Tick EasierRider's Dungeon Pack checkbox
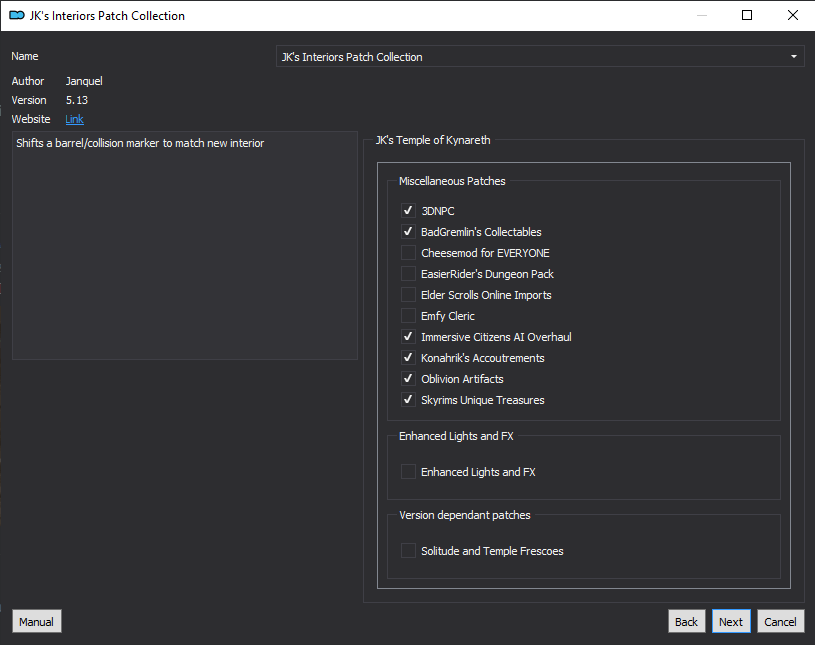 (x=408, y=274)
